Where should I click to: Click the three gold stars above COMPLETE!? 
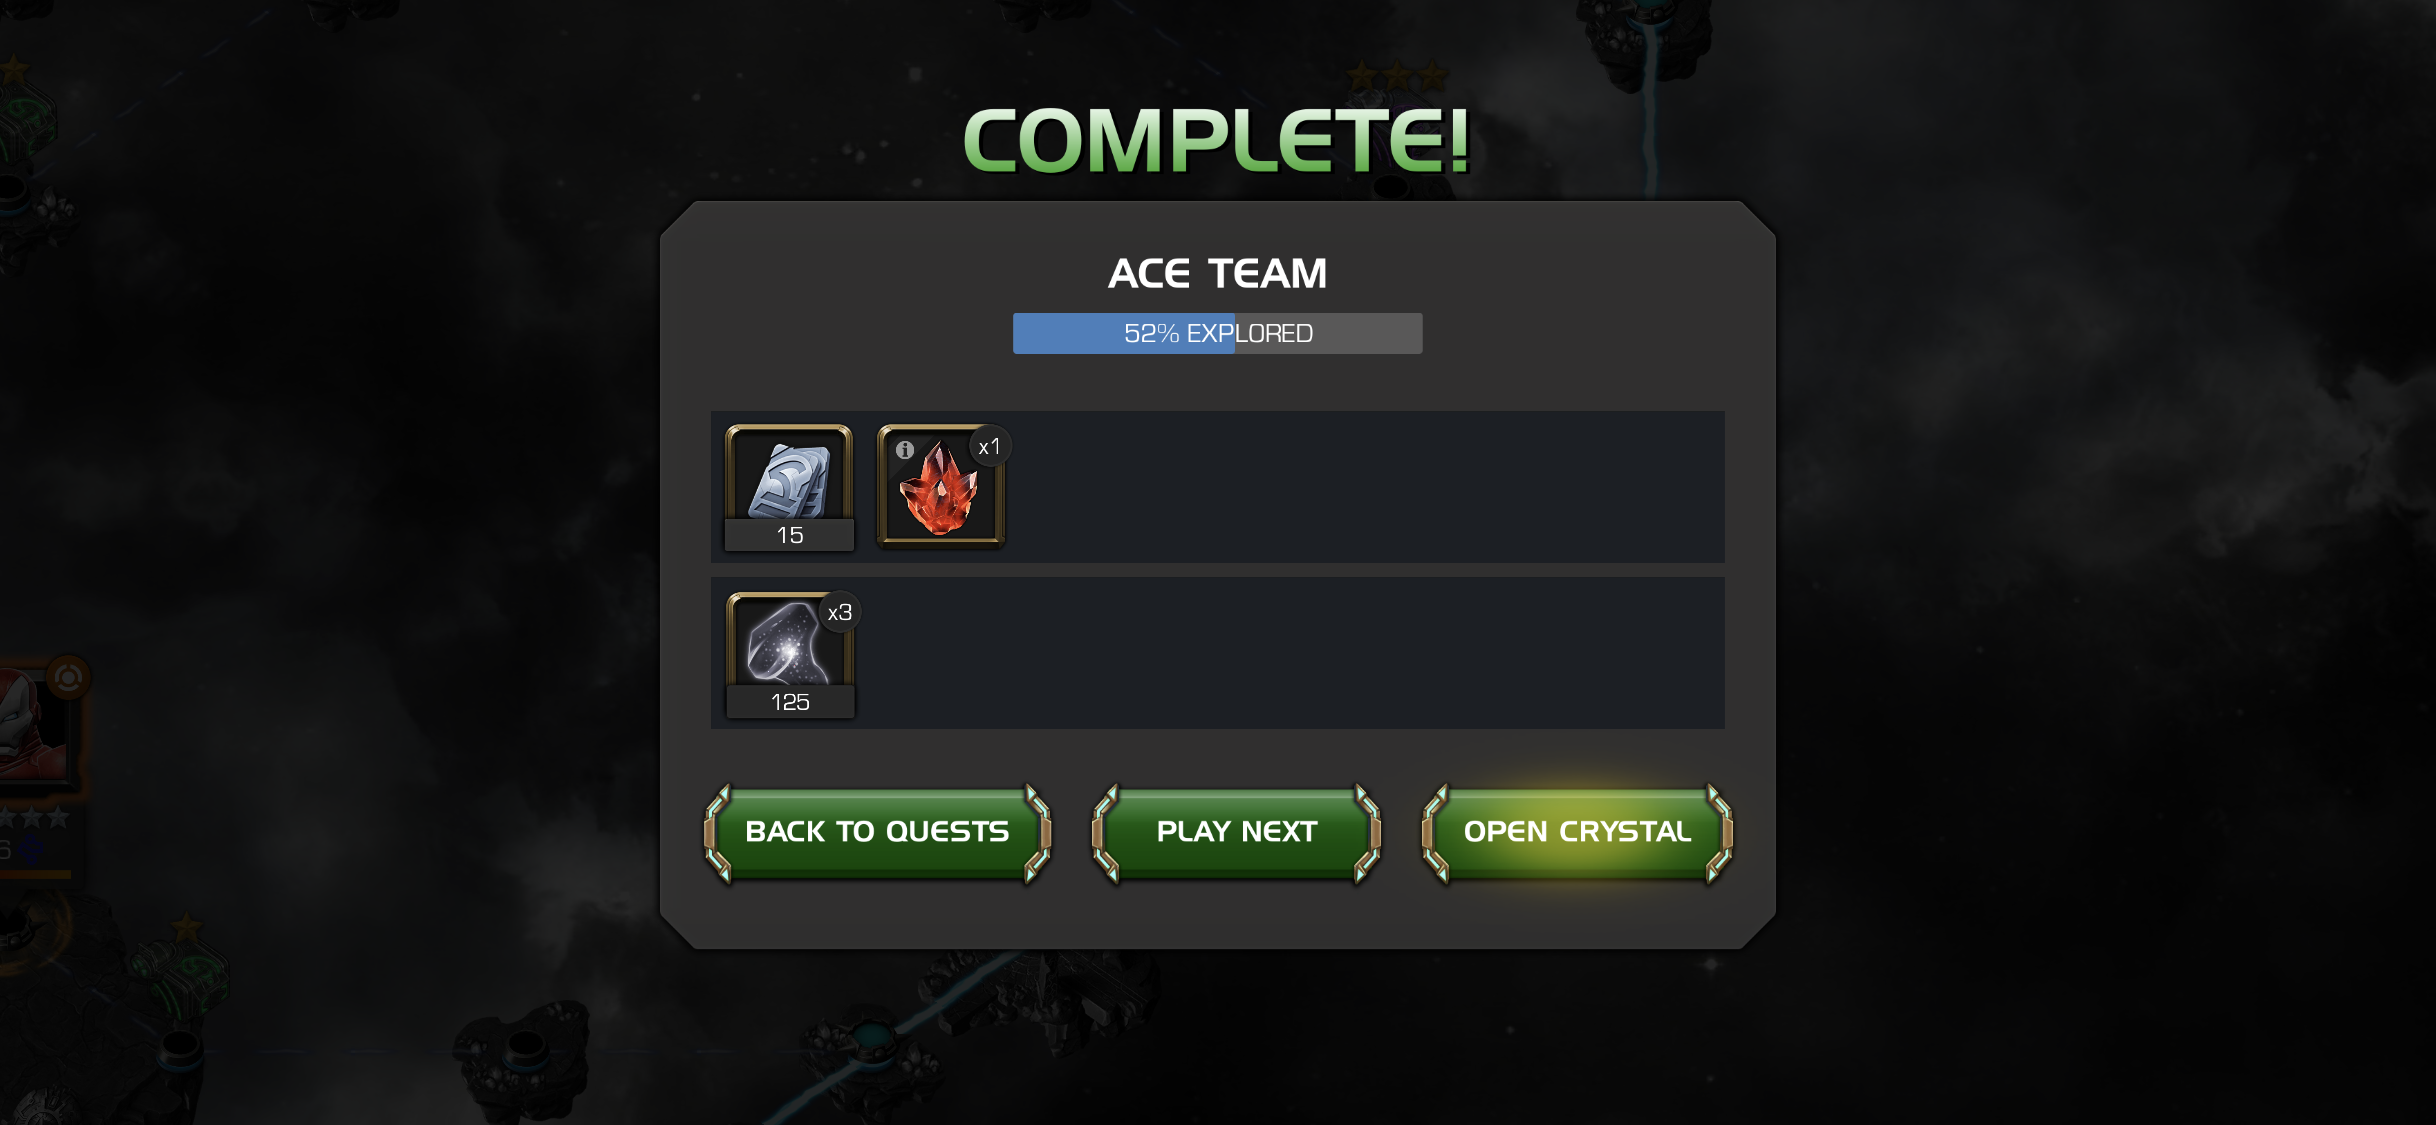click(x=1396, y=75)
